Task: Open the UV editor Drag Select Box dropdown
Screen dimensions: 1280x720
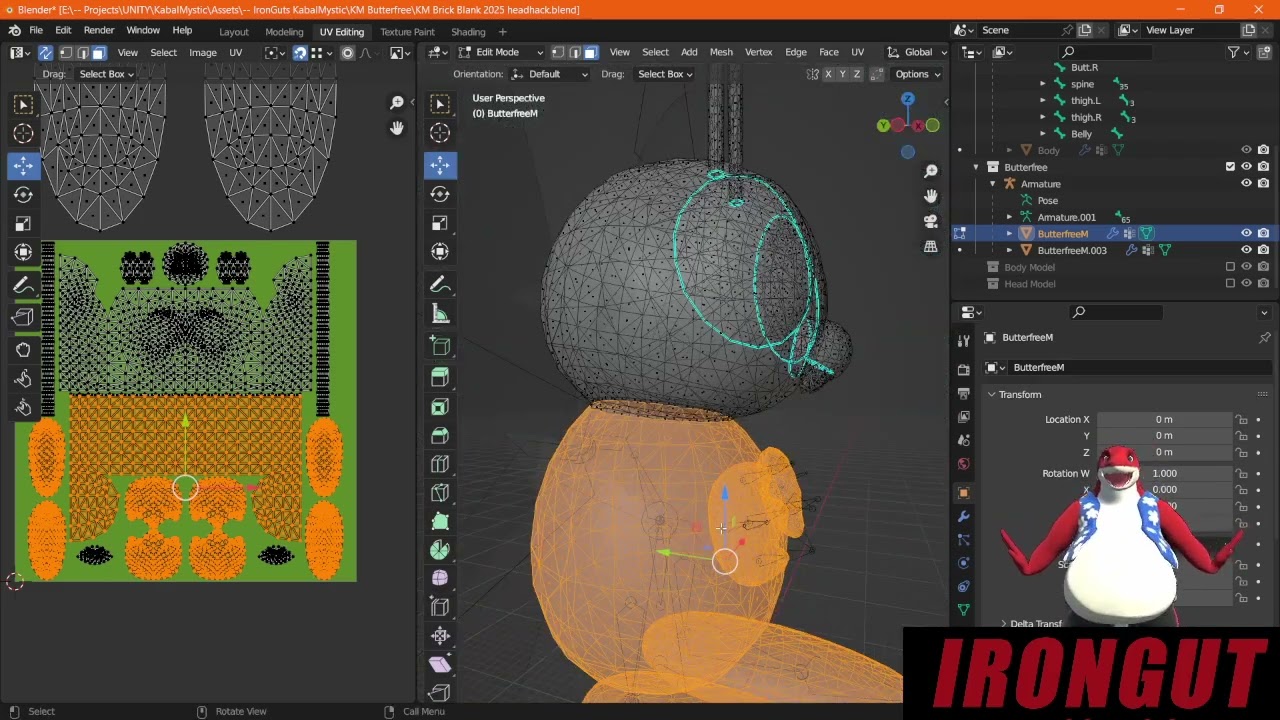Action: (106, 74)
